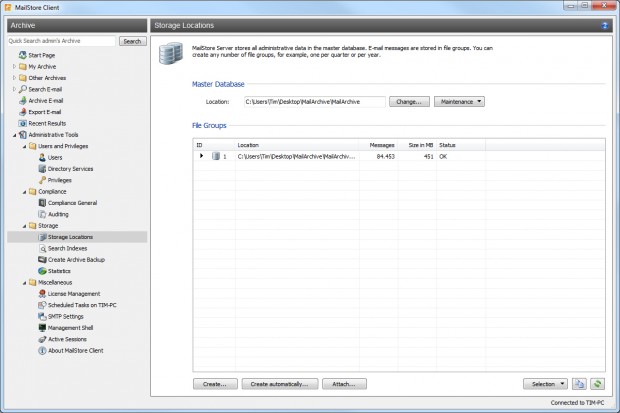Click the copy icon button beside Selection
Viewport: 620px width, 413px height.
point(579,384)
